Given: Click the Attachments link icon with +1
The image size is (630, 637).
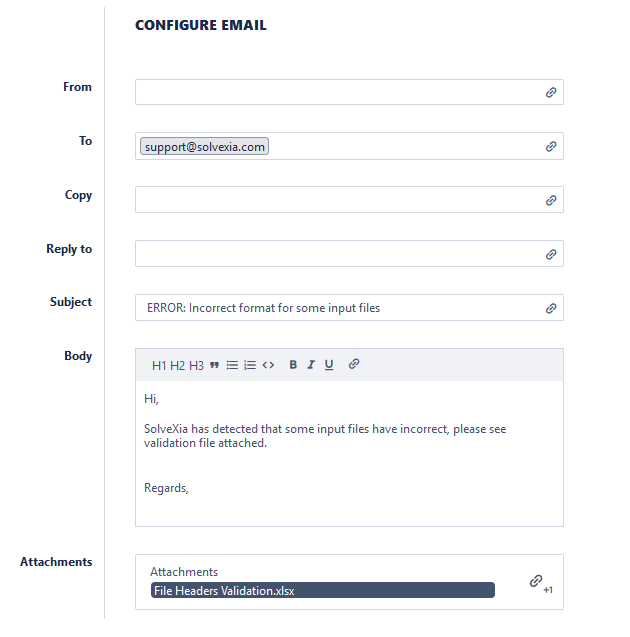Looking at the screenshot, I should (x=537, y=581).
